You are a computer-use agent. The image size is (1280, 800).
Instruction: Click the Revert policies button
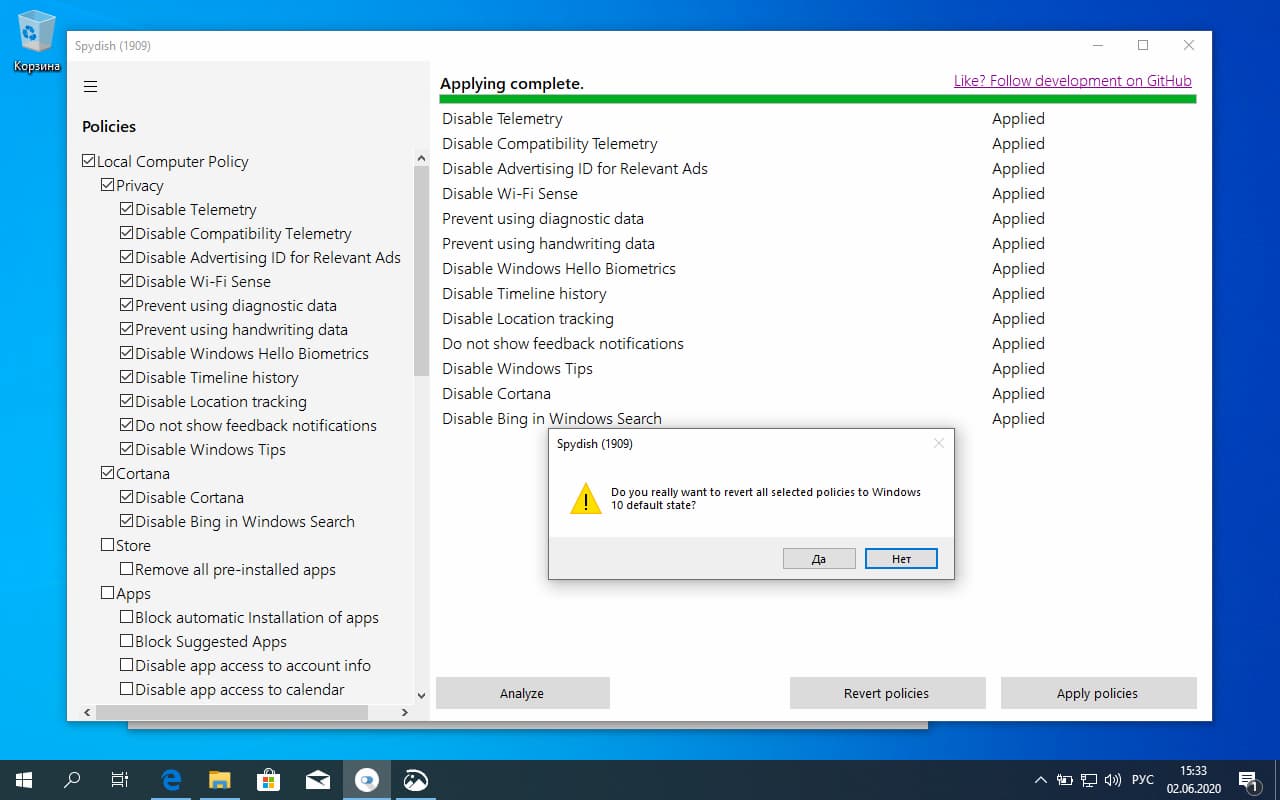886,693
